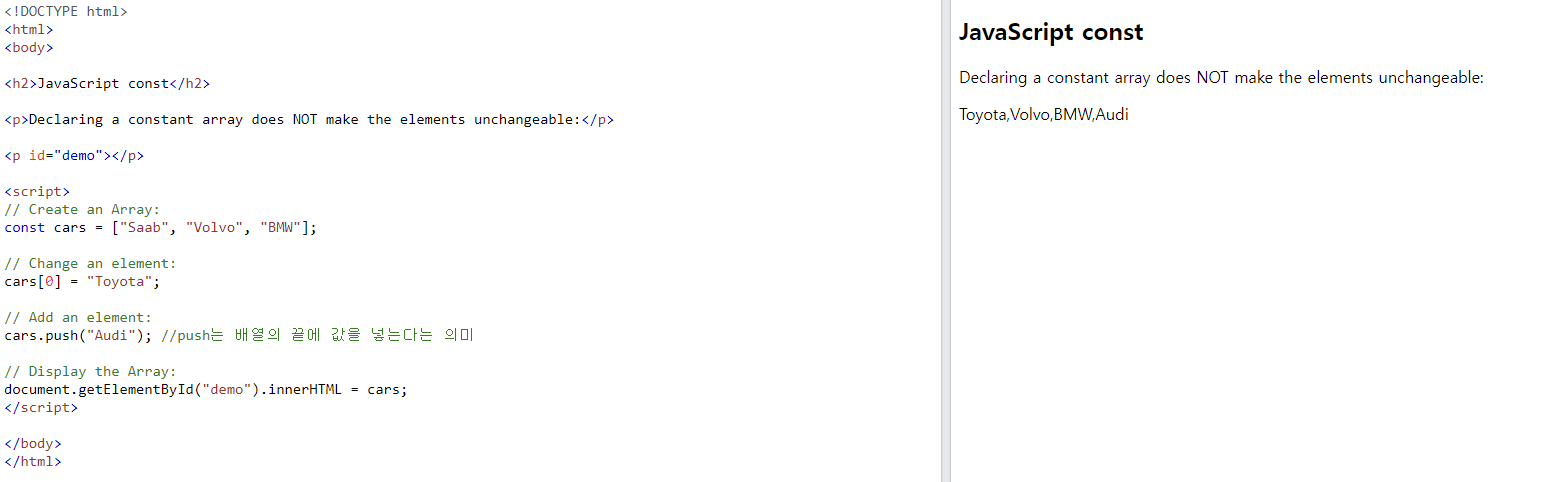1566x482 pixels.
Task: Click the const cars array declaration line
Action: click(161, 227)
